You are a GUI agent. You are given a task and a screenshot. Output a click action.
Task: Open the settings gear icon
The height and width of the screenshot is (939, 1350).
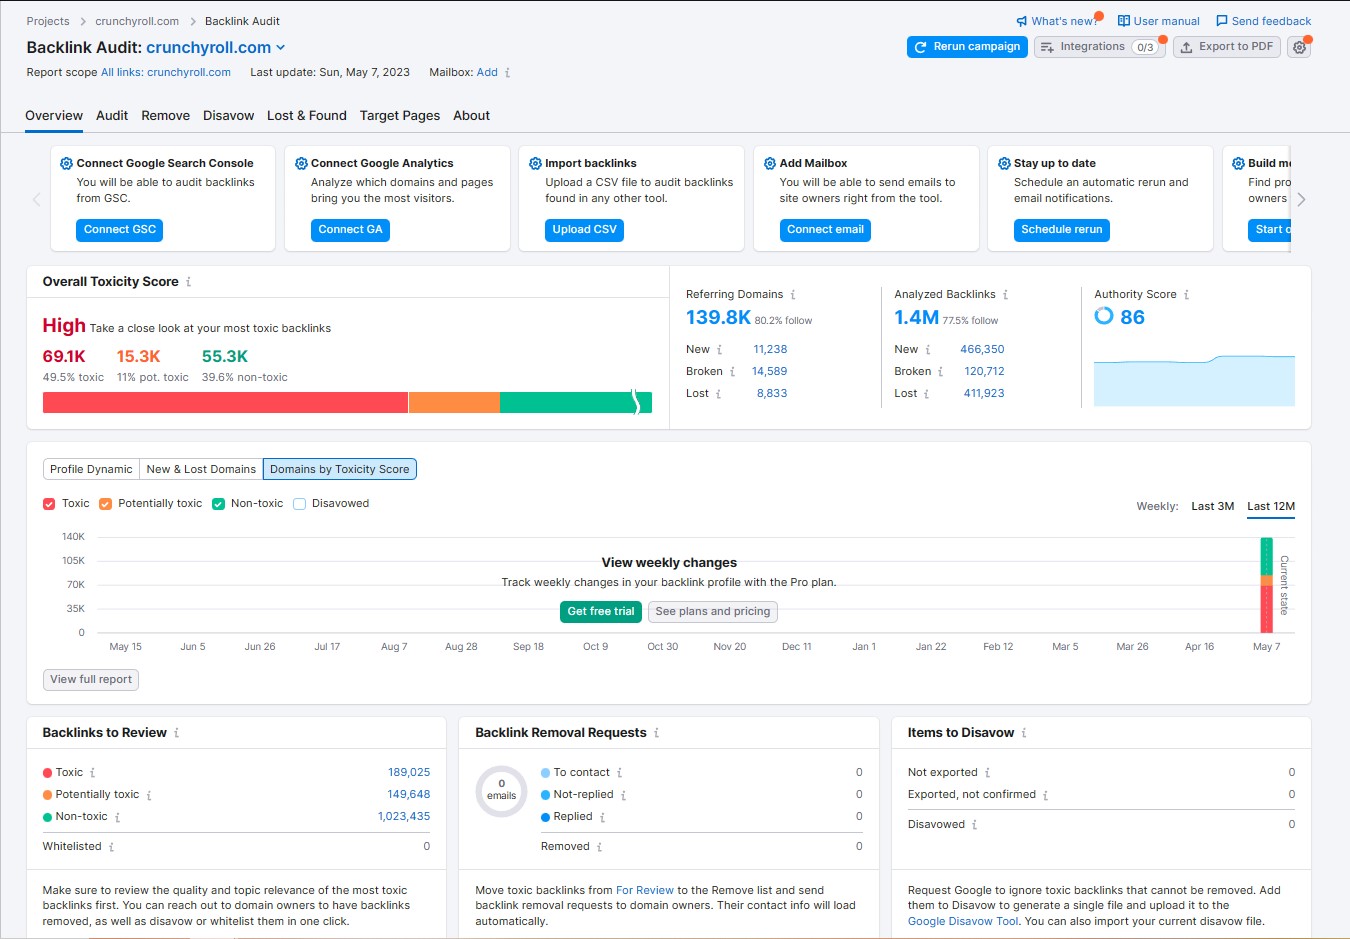coord(1299,47)
